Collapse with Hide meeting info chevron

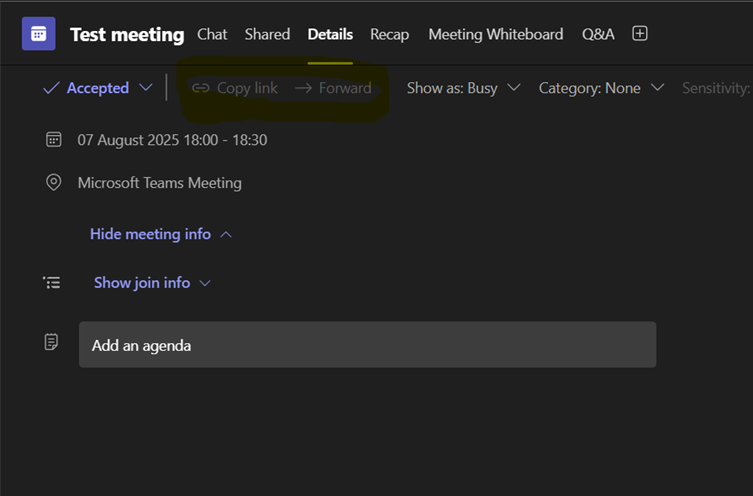pyautogui.click(x=226, y=235)
